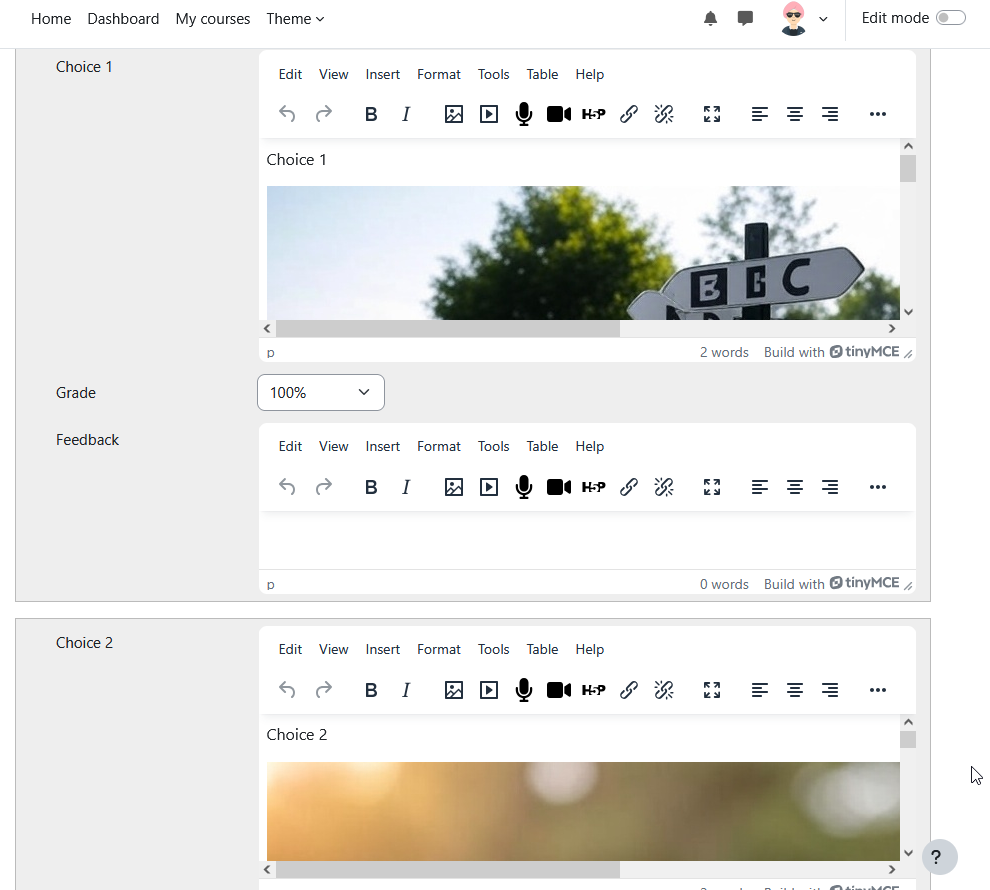Viewport: 990px width, 890px height.
Task: Click right-scroll arrow of Choice 2 editor
Action: tap(892, 870)
